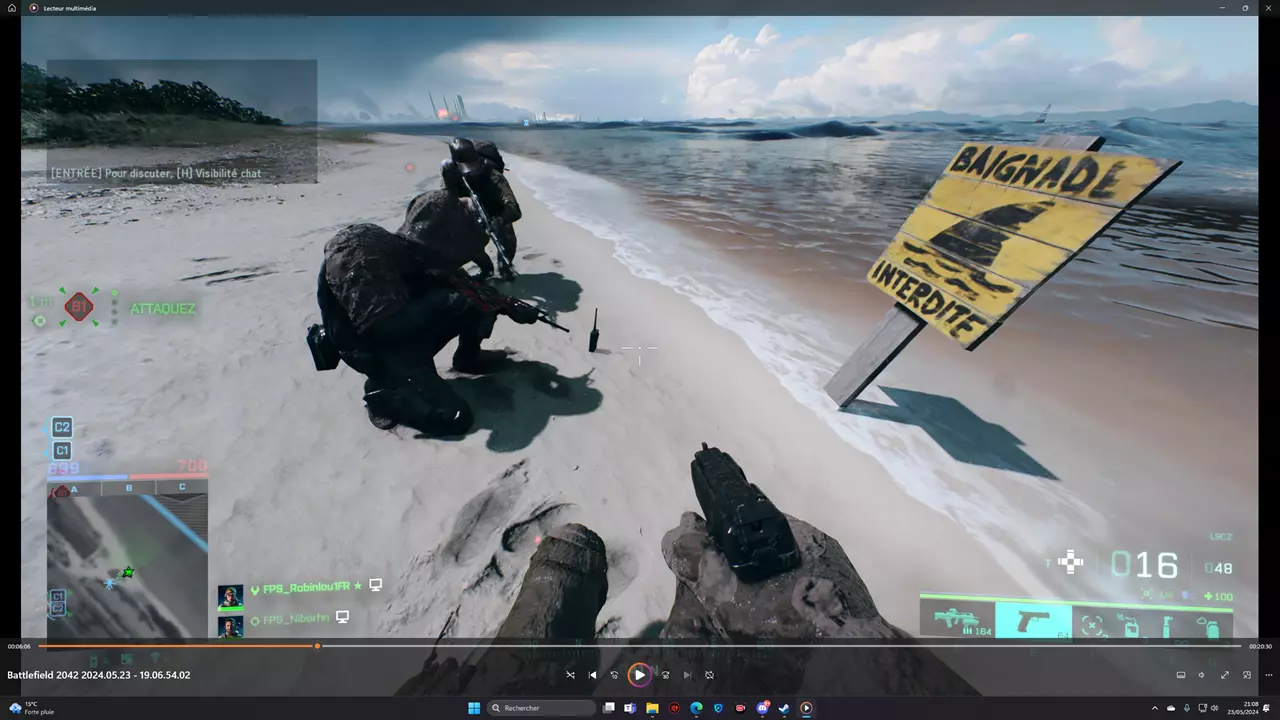Open File Explorer from the taskbar
The width and height of the screenshot is (1280, 720).
click(x=652, y=708)
